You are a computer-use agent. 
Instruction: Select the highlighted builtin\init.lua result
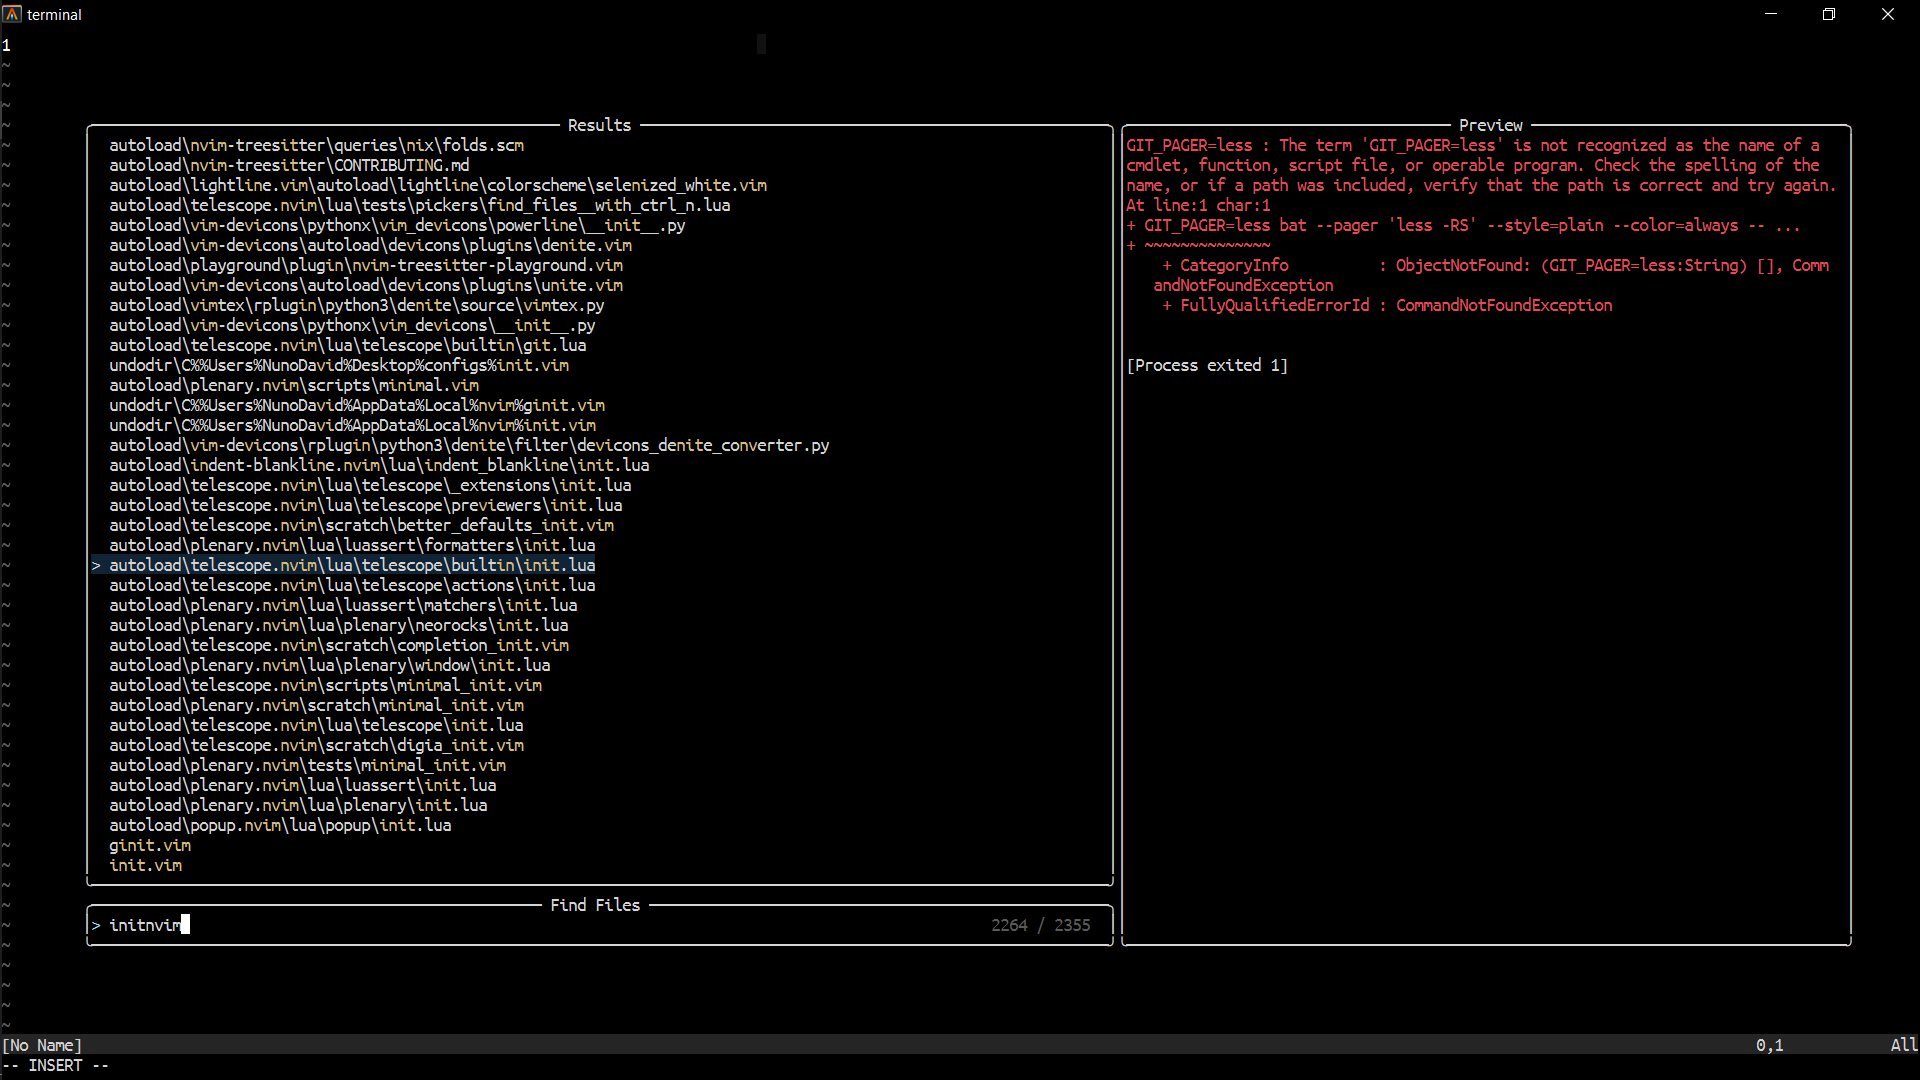pyautogui.click(x=352, y=565)
